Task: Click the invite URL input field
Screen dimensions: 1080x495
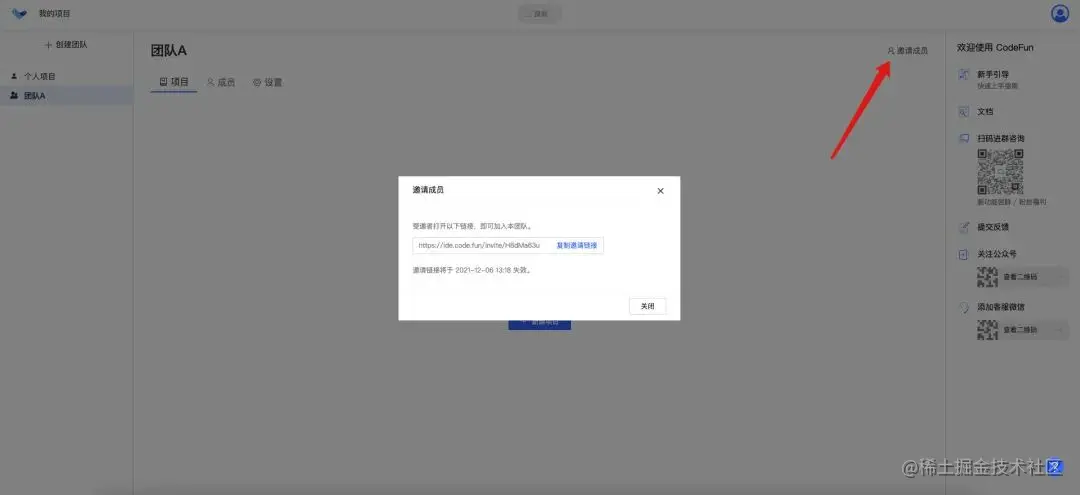Action: tap(508, 245)
